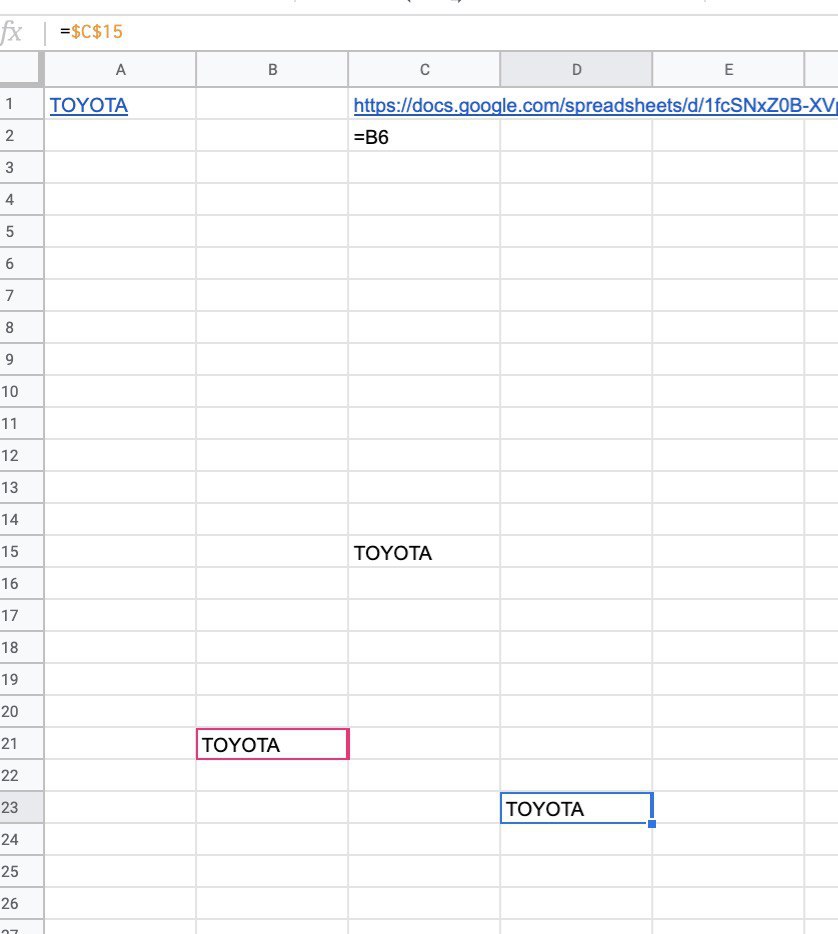This screenshot has height=934, width=838.
Task: Select row 12 header
Action: pyautogui.click(x=21, y=455)
